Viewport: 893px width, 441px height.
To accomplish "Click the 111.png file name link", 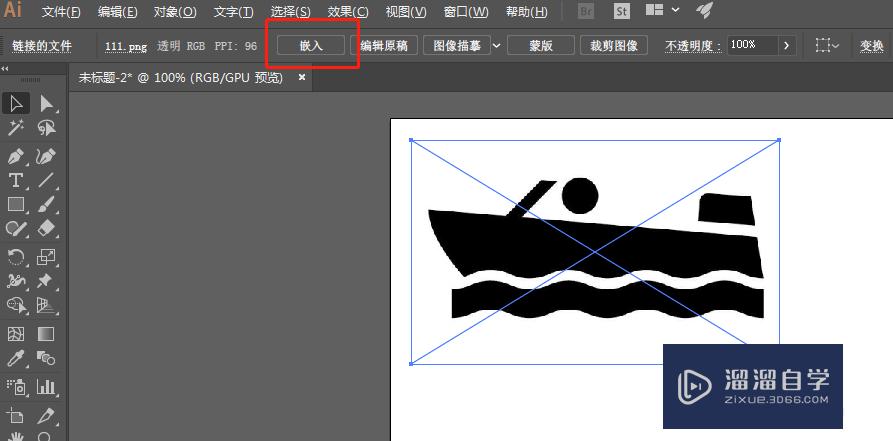I will click(x=126, y=47).
